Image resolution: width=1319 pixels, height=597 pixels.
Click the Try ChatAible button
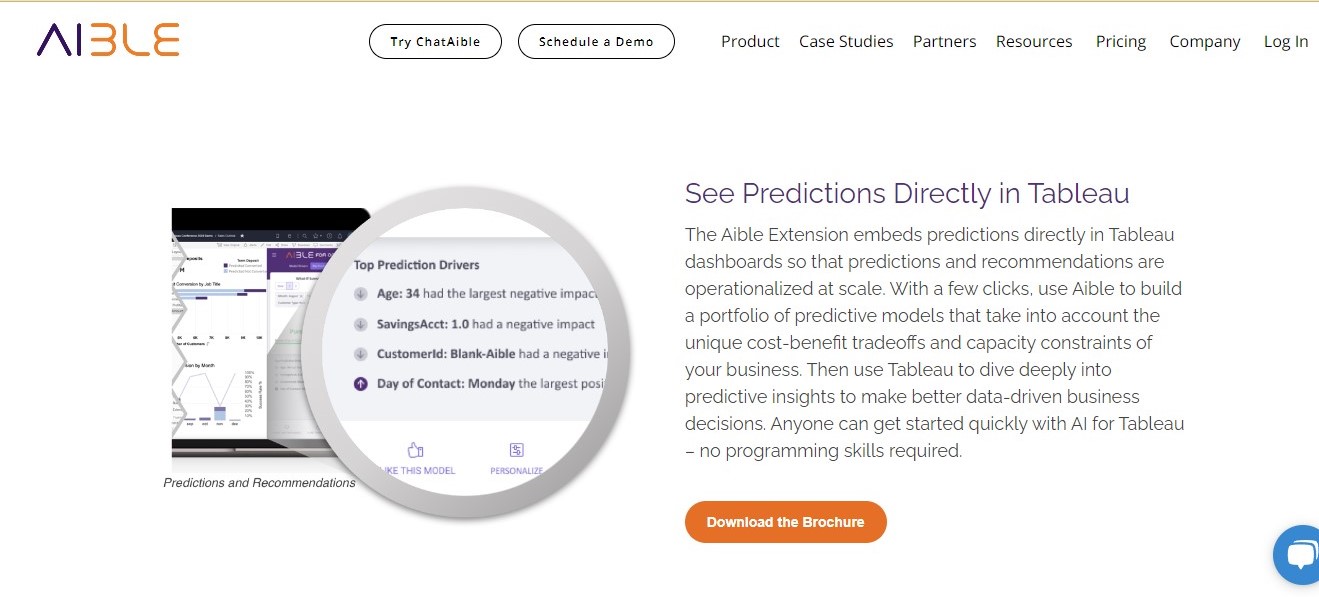click(x=435, y=41)
